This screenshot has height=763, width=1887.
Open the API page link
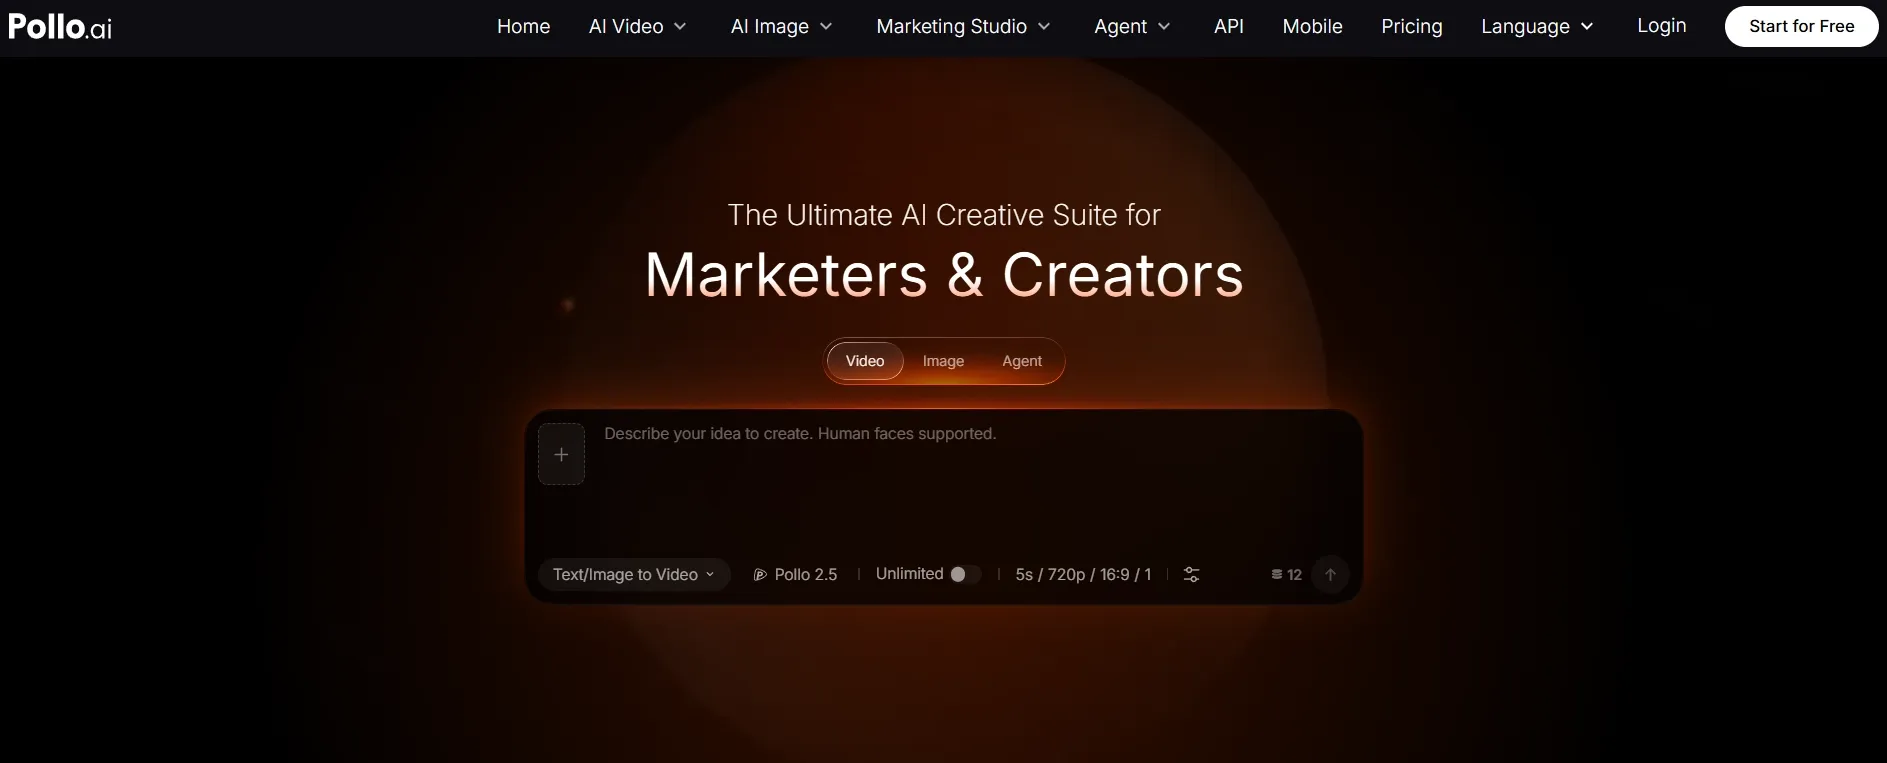point(1228,27)
